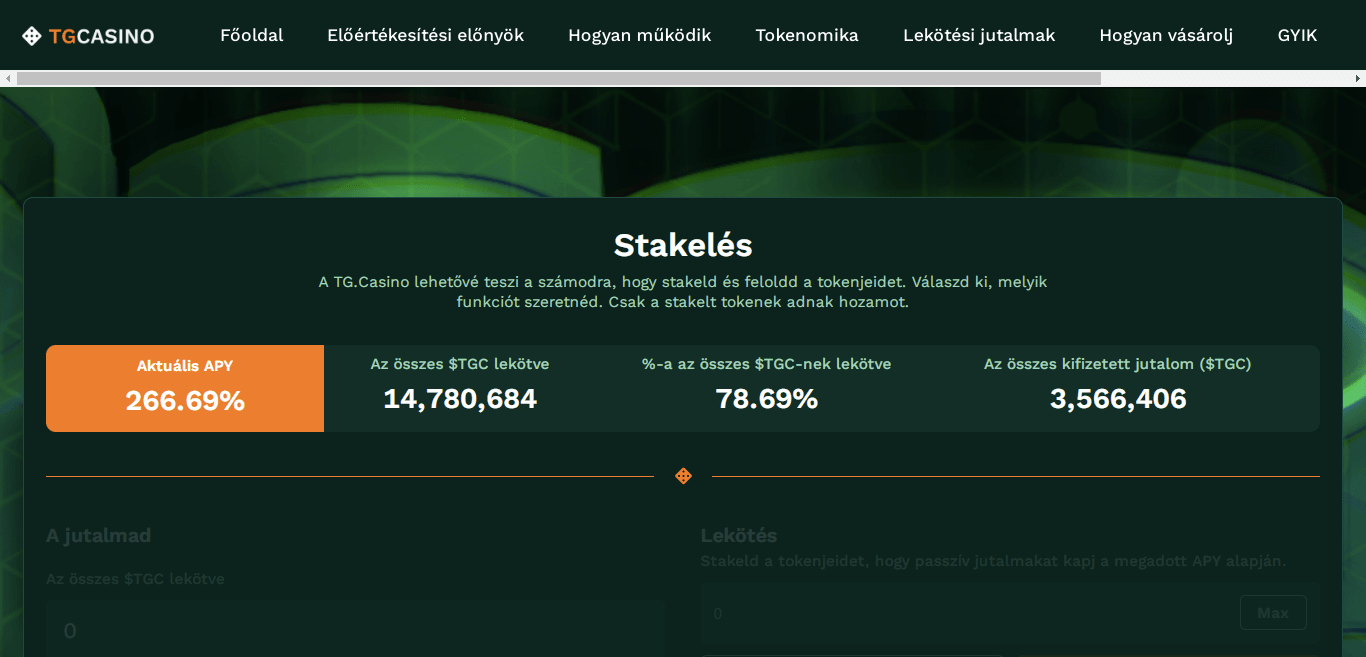The height and width of the screenshot is (657, 1366).
Task: Click the horizontal scrollbar thumb
Action: coord(559,78)
